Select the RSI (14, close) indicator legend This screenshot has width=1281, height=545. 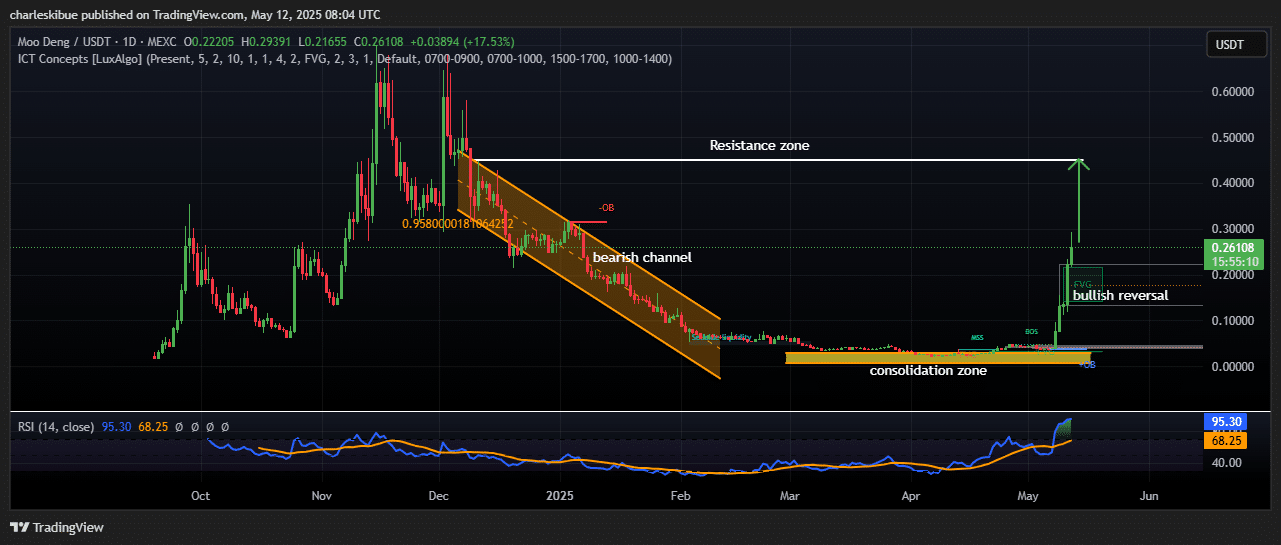click(x=55, y=427)
